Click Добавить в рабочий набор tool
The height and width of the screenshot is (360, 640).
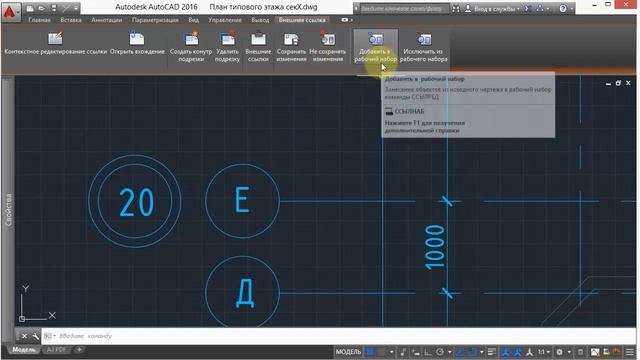coord(376,47)
